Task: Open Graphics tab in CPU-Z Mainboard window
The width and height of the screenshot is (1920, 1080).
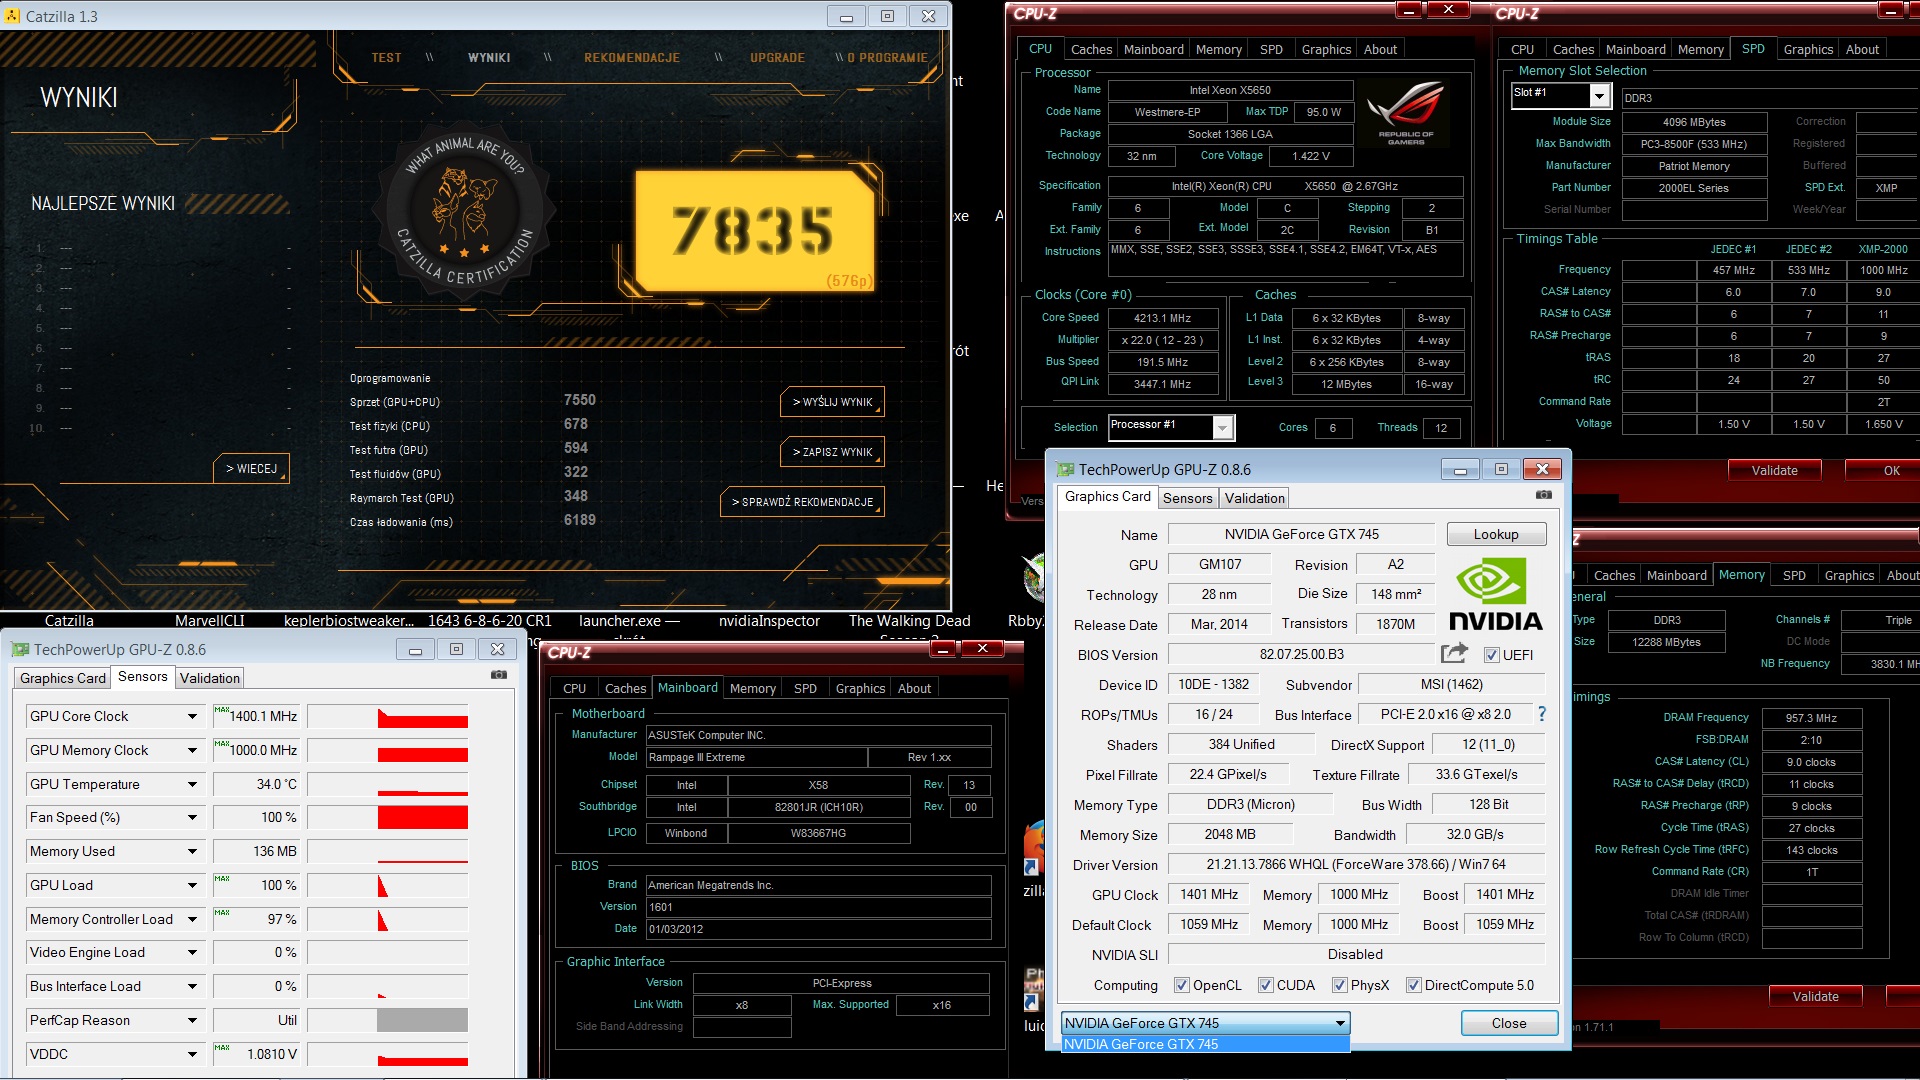Action: tap(860, 688)
